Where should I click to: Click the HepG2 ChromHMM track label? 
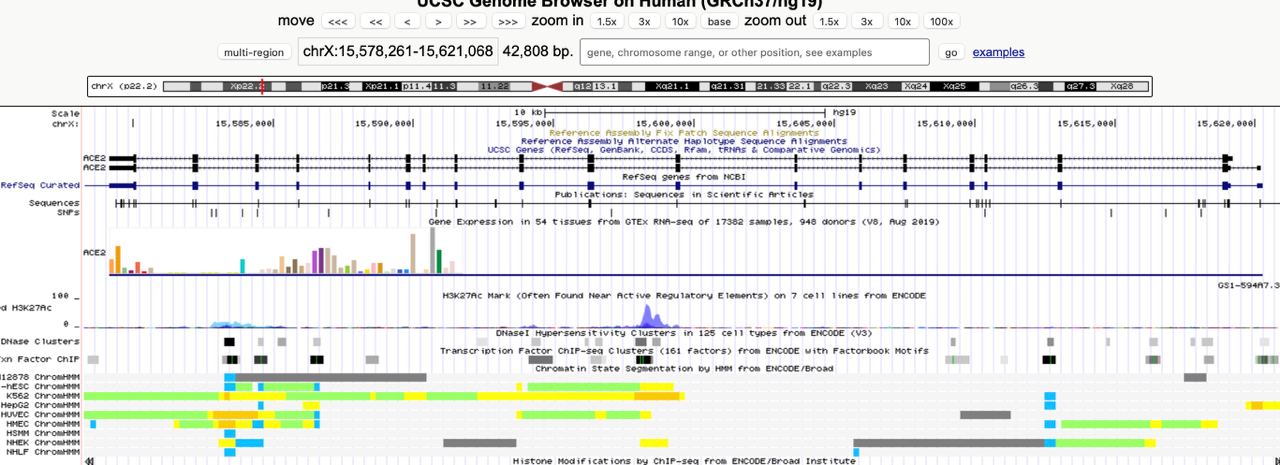pyautogui.click(x=40, y=405)
